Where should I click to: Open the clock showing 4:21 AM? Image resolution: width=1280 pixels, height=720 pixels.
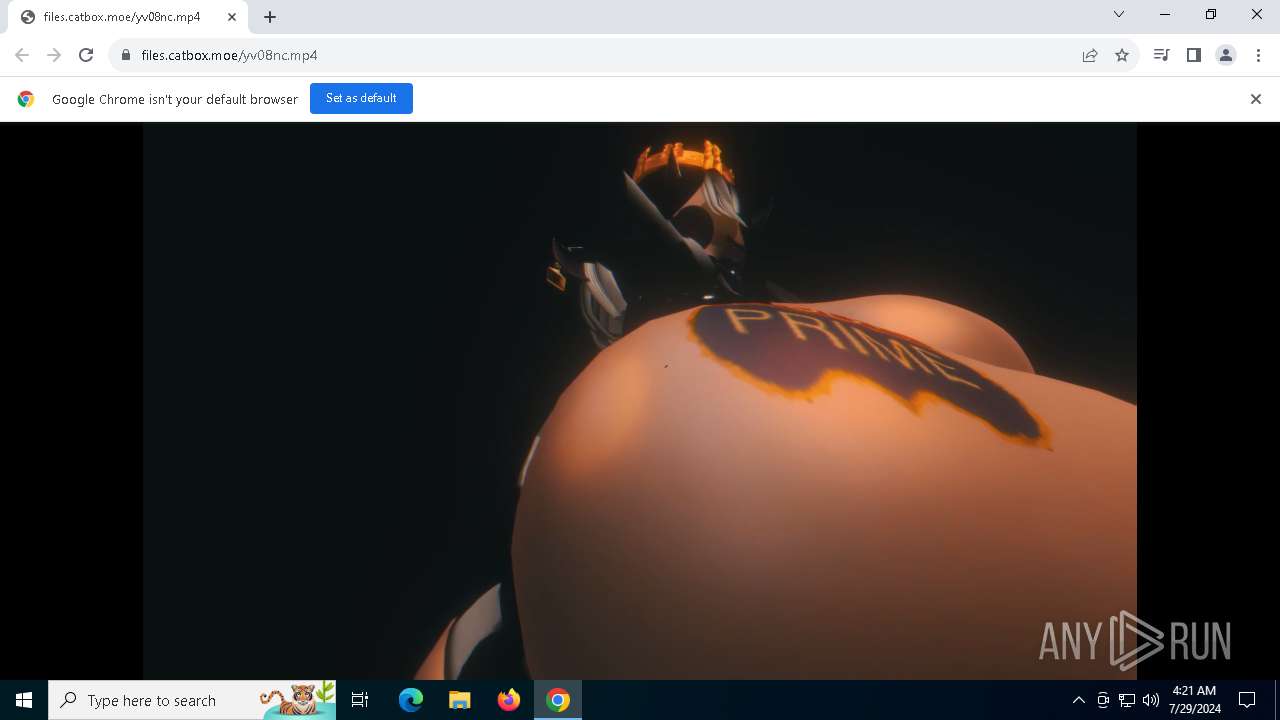(1194, 700)
